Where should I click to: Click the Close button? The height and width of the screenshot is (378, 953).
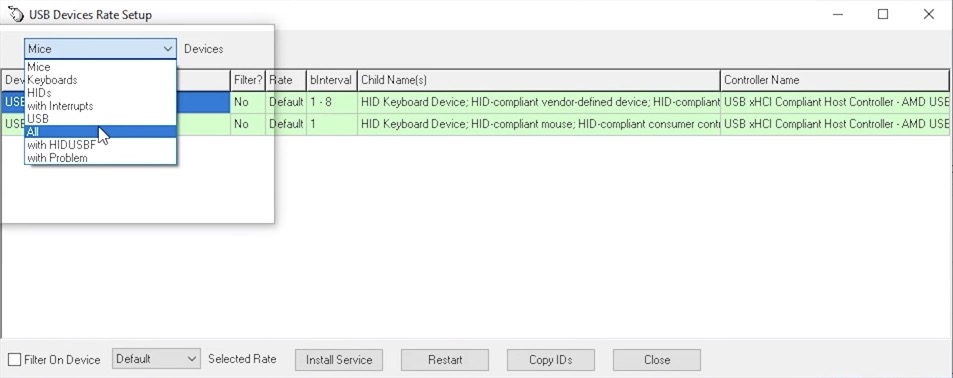tap(657, 360)
